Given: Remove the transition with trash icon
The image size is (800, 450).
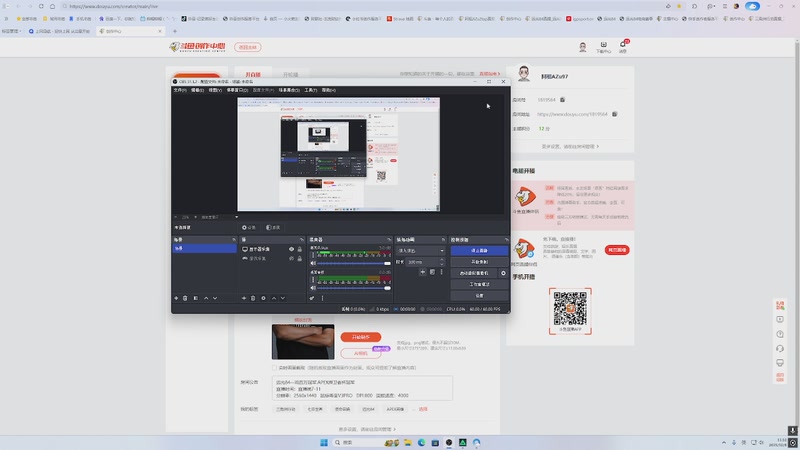Looking at the screenshot, I should pyautogui.click(x=432, y=272).
